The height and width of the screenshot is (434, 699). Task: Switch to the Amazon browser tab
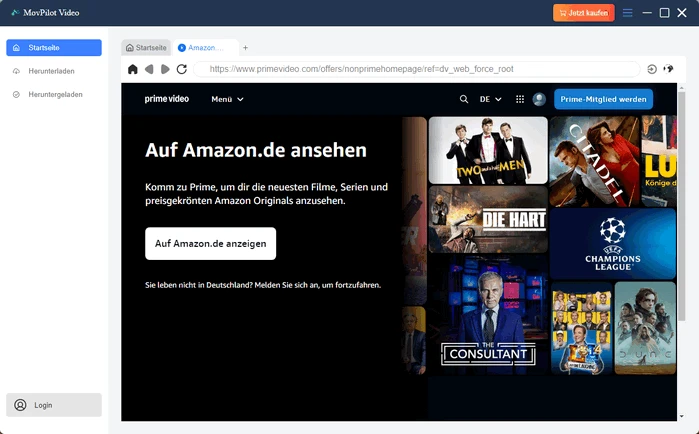206,48
